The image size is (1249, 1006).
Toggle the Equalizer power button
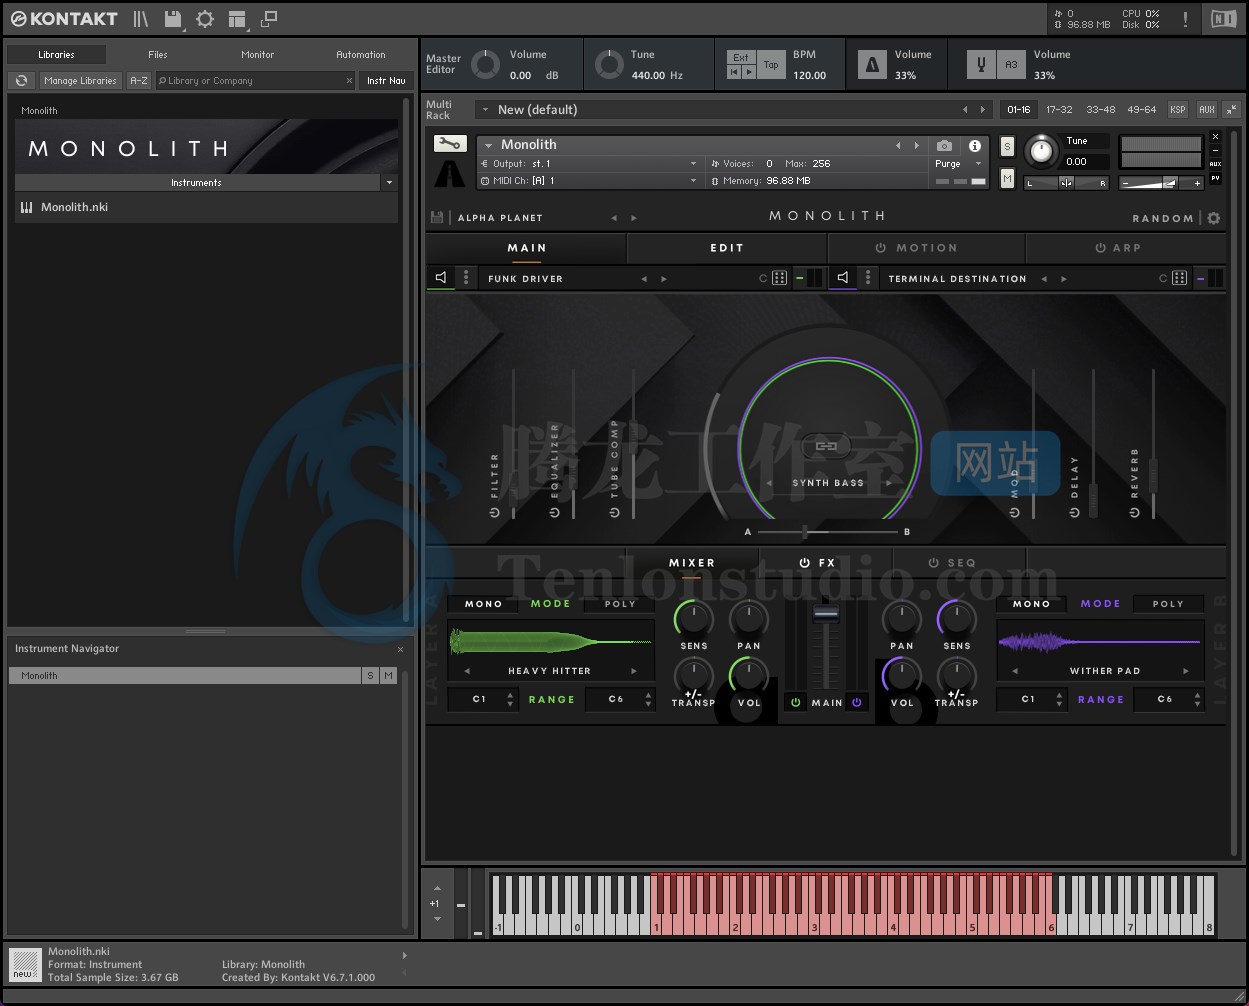pos(555,512)
